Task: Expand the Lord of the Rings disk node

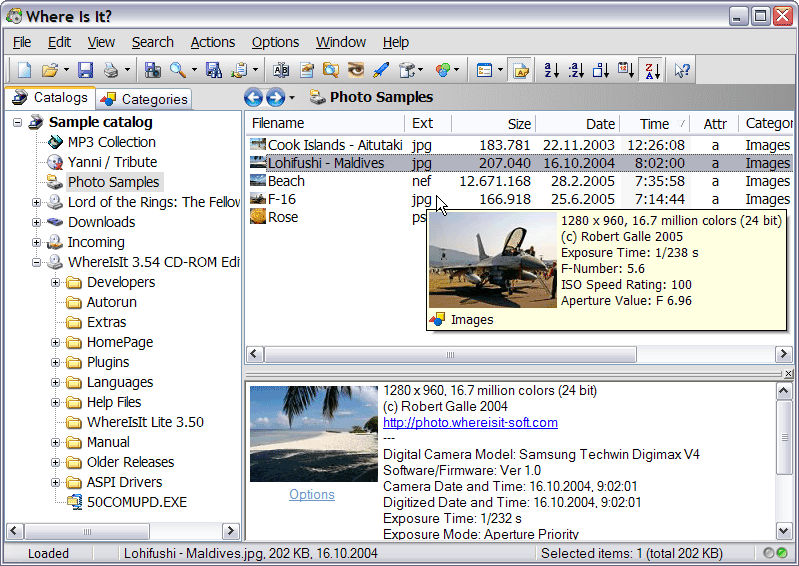Action: pyautogui.click(x=37, y=202)
